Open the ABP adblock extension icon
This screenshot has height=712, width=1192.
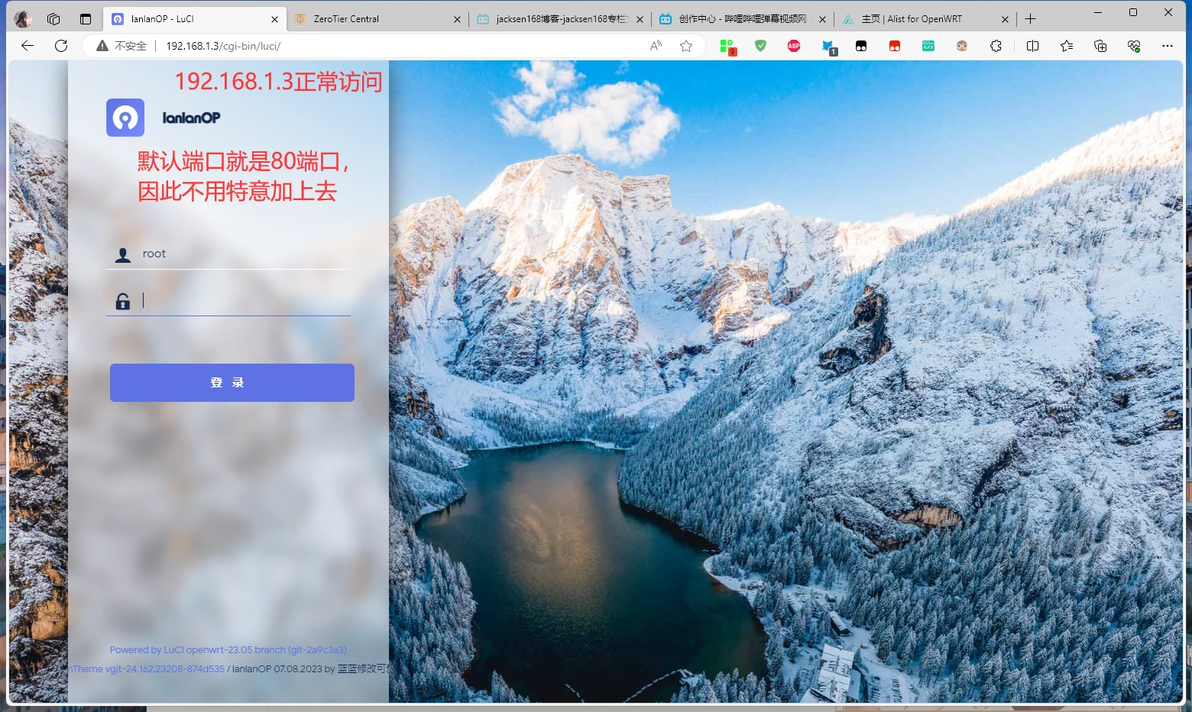(x=794, y=46)
